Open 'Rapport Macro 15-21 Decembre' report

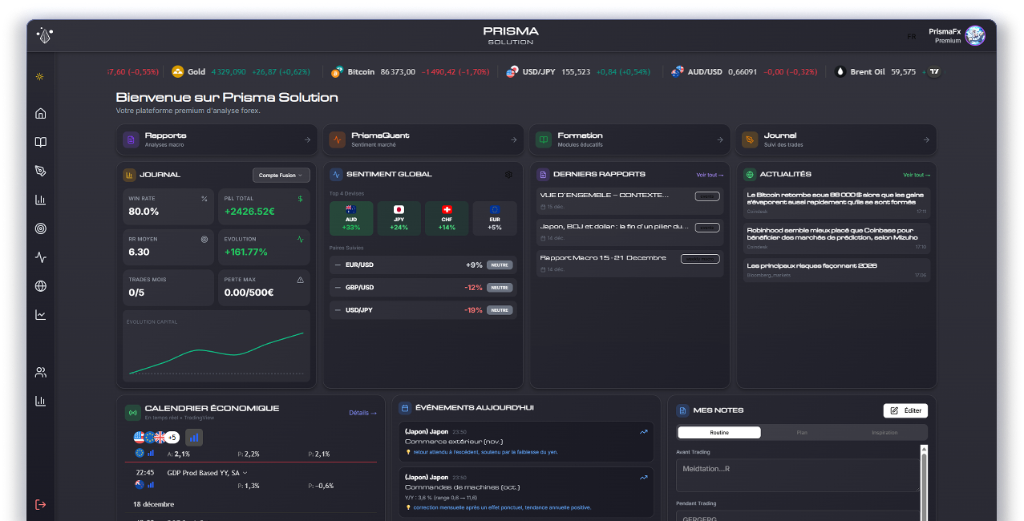[x=630, y=263]
